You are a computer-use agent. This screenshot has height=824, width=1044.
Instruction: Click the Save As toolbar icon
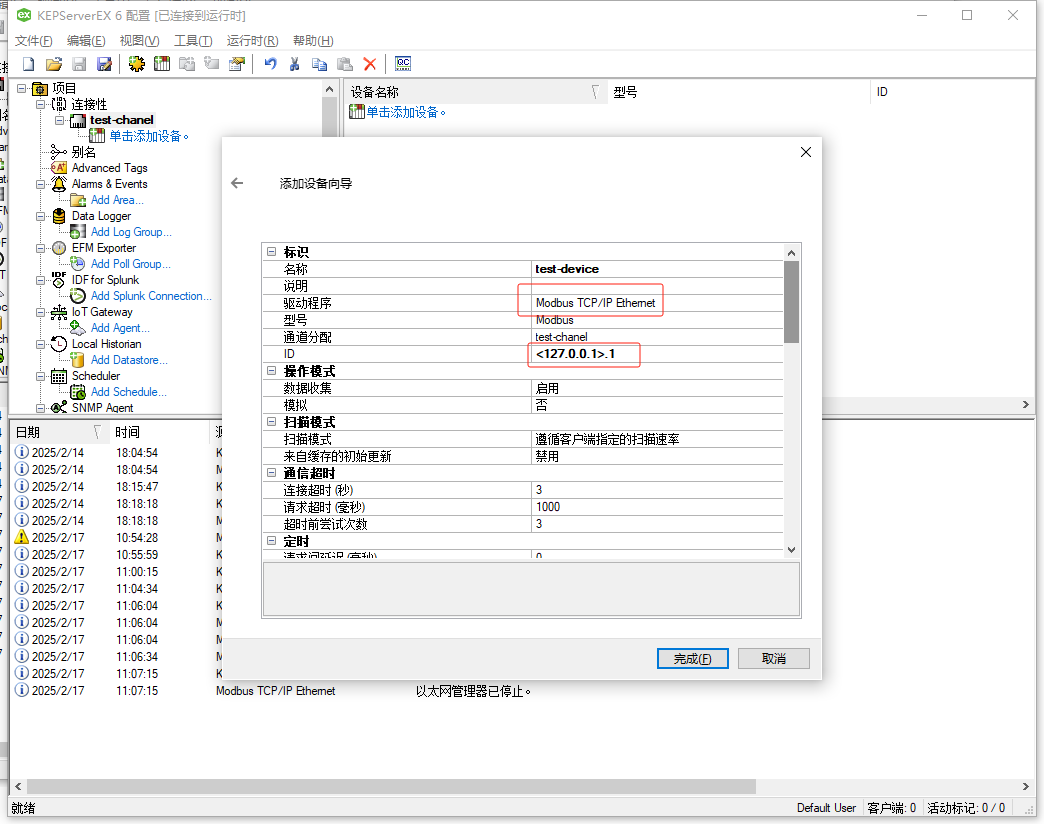tap(104, 64)
